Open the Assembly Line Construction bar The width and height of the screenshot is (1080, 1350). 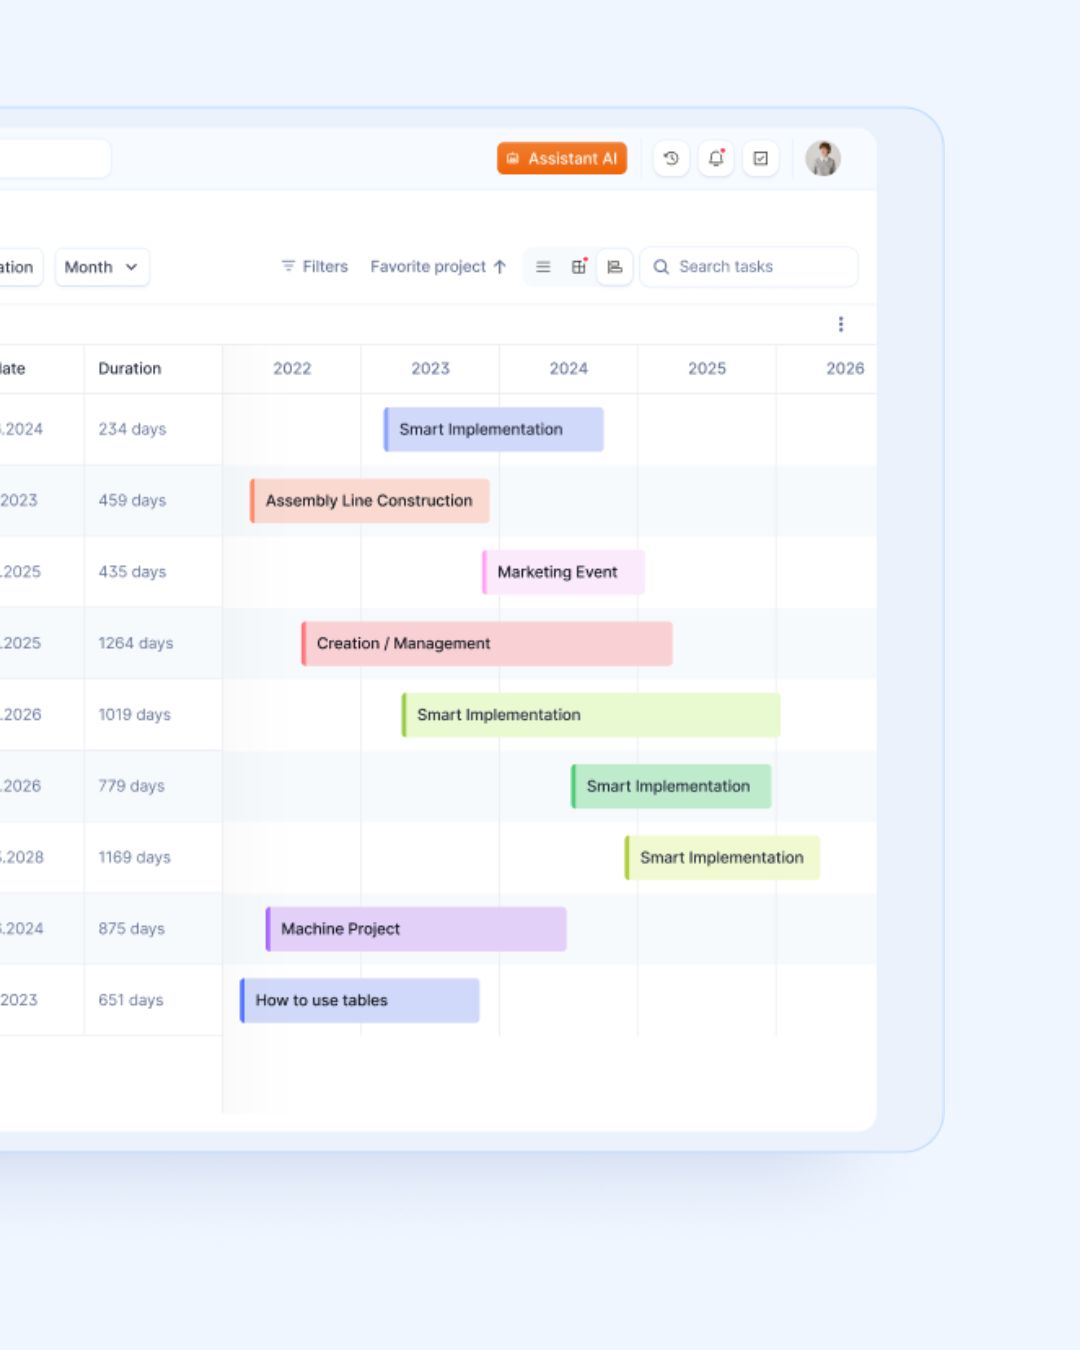pyautogui.click(x=370, y=500)
